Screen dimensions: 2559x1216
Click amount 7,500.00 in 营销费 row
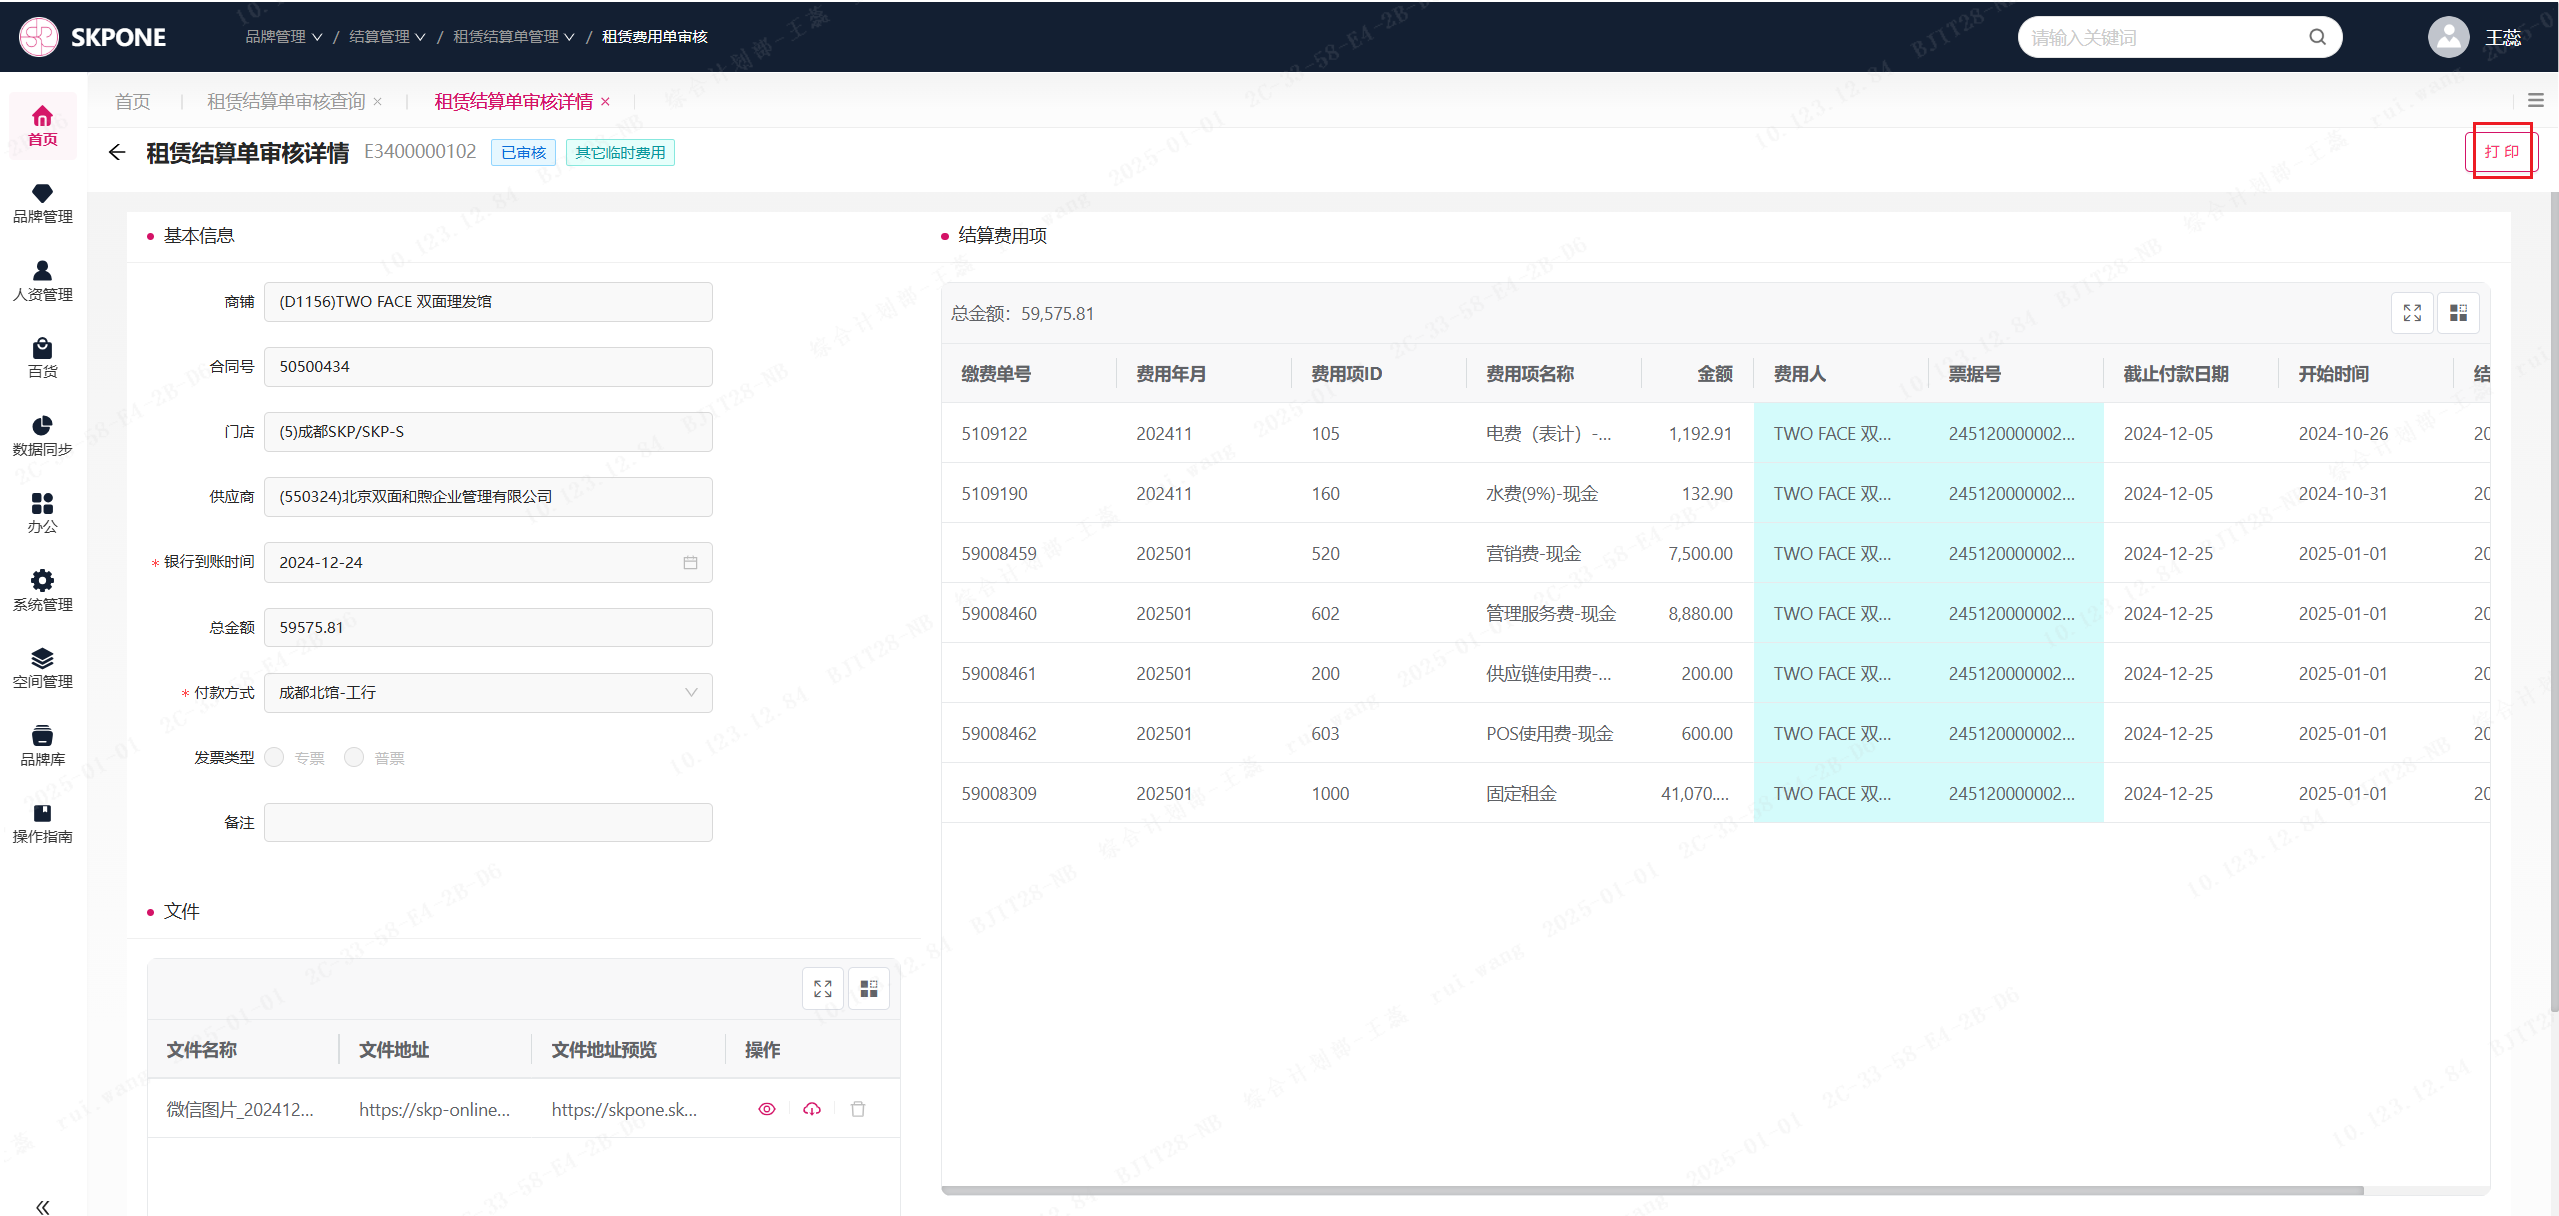point(1700,553)
